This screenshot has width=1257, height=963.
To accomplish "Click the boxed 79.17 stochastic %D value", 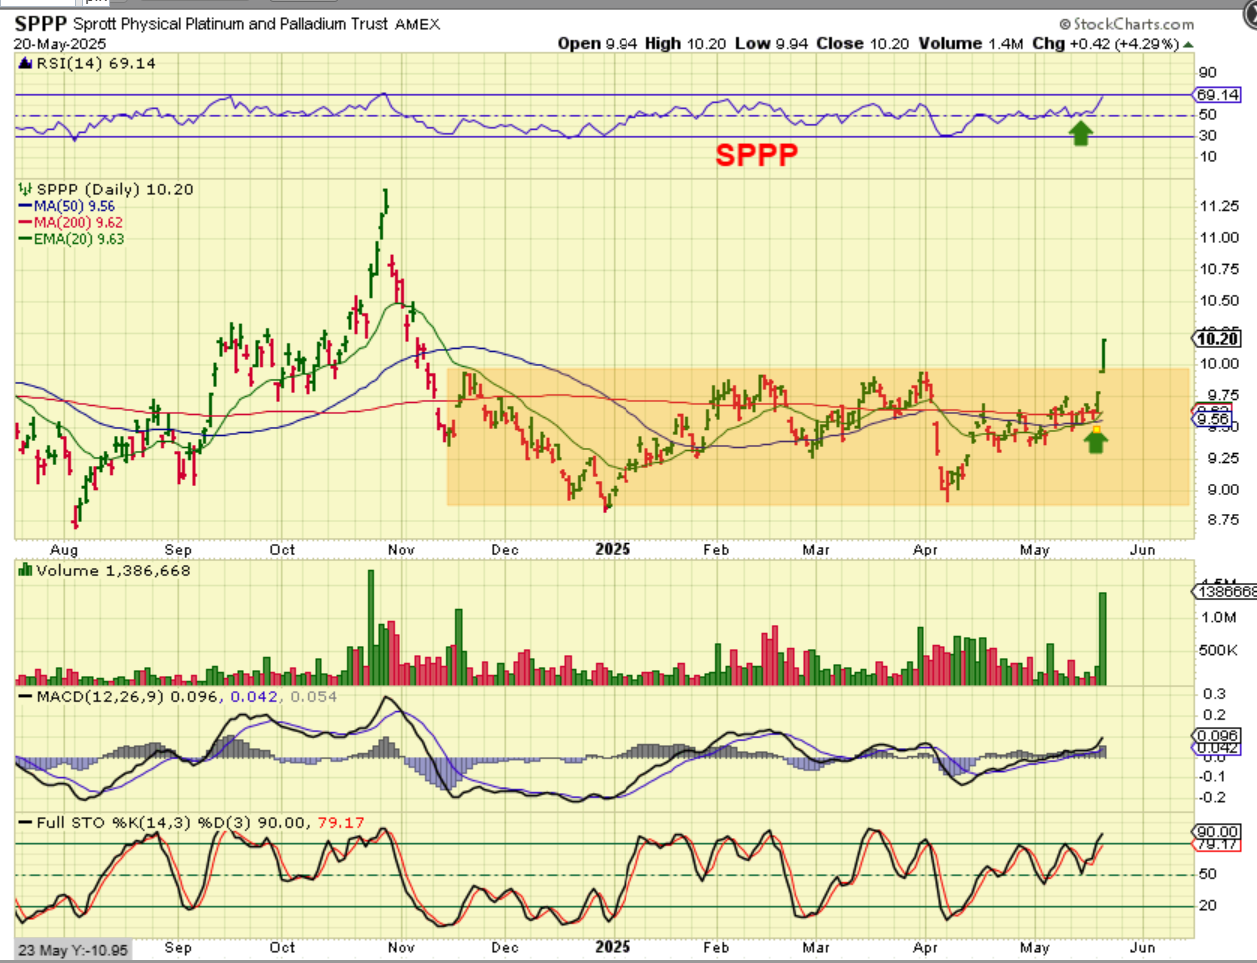I will pos(1217,845).
